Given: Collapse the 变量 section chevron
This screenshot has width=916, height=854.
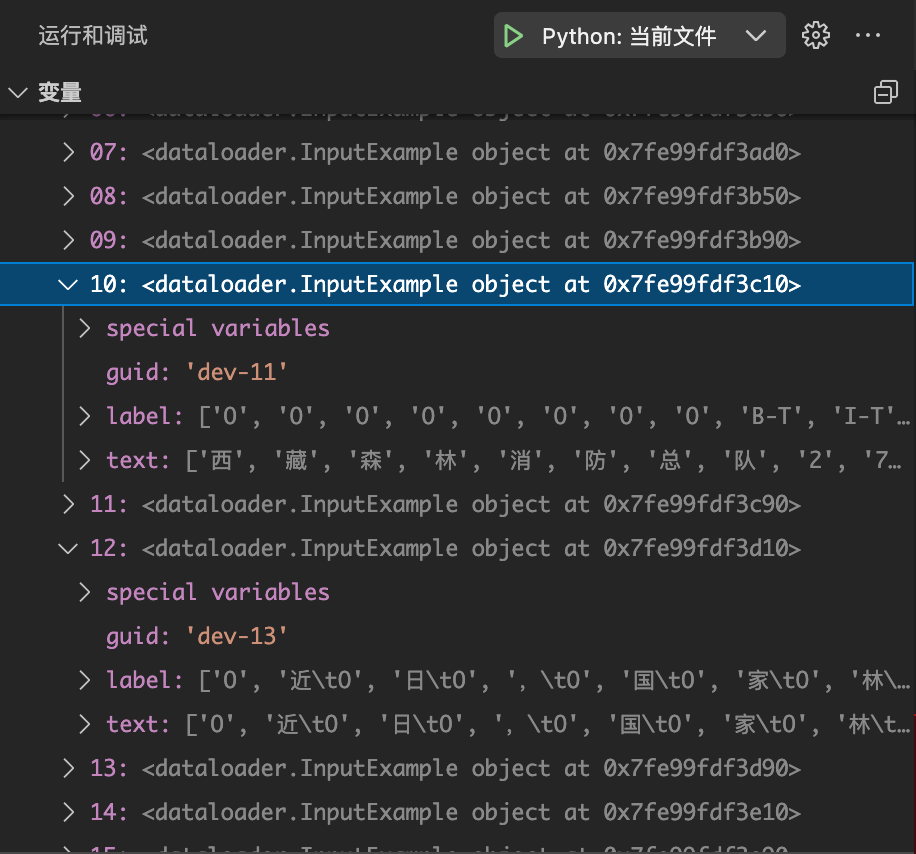Looking at the screenshot, I should tap(18, 92).
